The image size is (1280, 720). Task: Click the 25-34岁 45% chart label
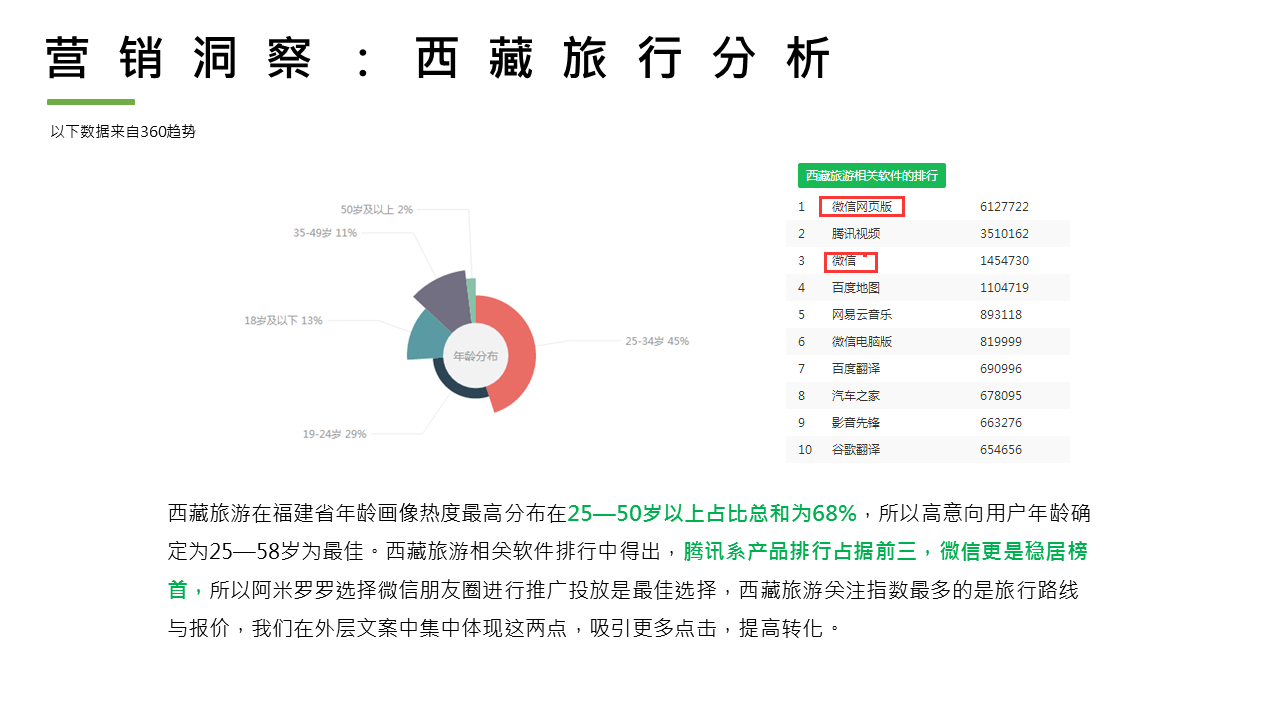(x=657, y=341)
